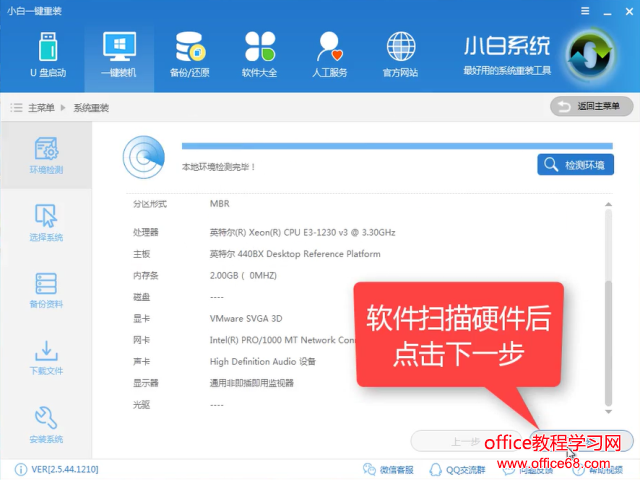Click the 本地环境检测完毕 status text
Viewport: 640px width, 480px height.
pos(218,167)
